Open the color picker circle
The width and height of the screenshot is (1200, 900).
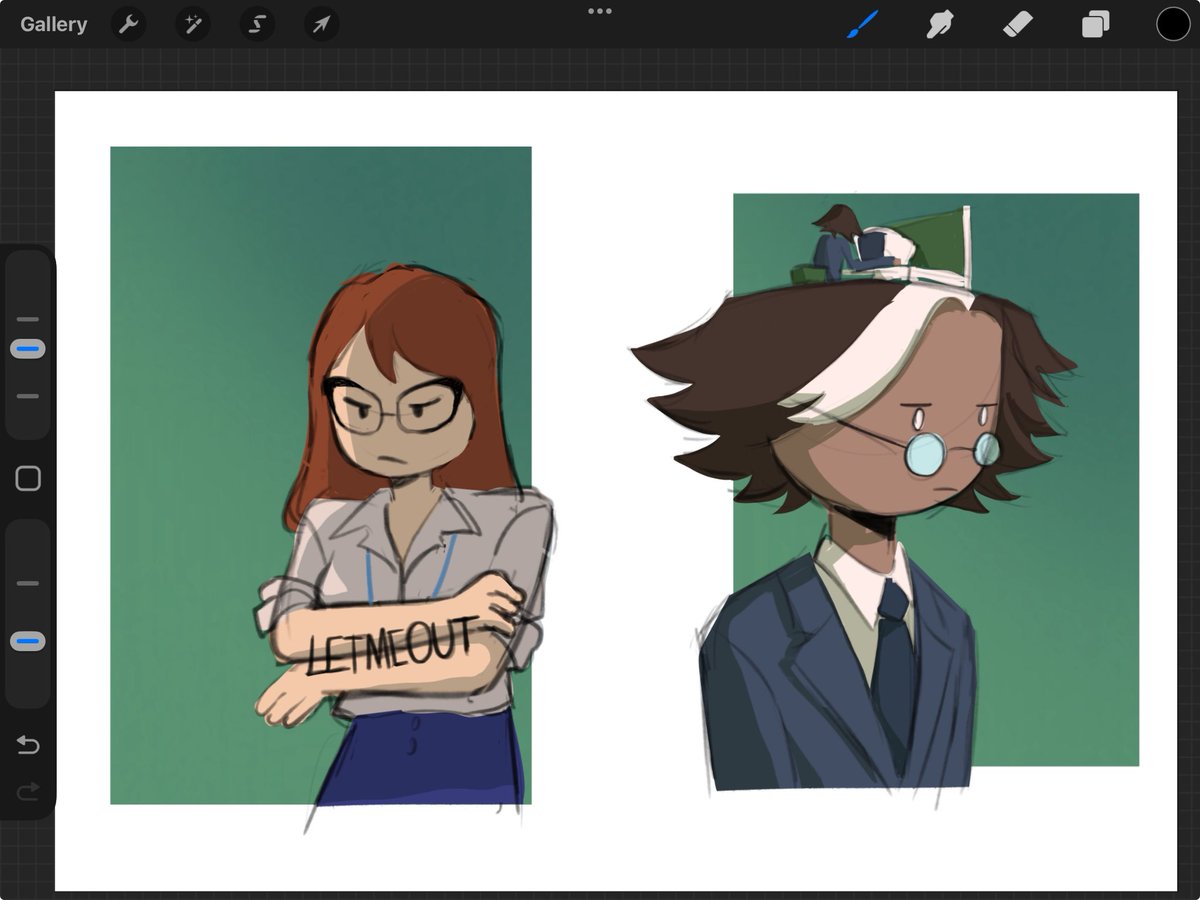(x=1172, y=24)
